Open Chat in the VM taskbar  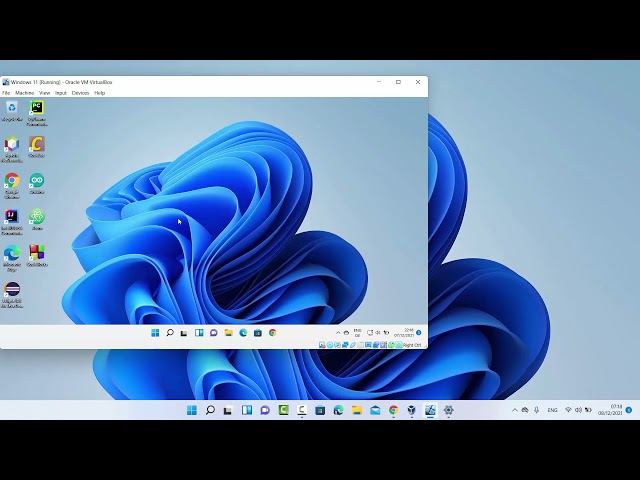pyautogui.click(x=214, y=333)
